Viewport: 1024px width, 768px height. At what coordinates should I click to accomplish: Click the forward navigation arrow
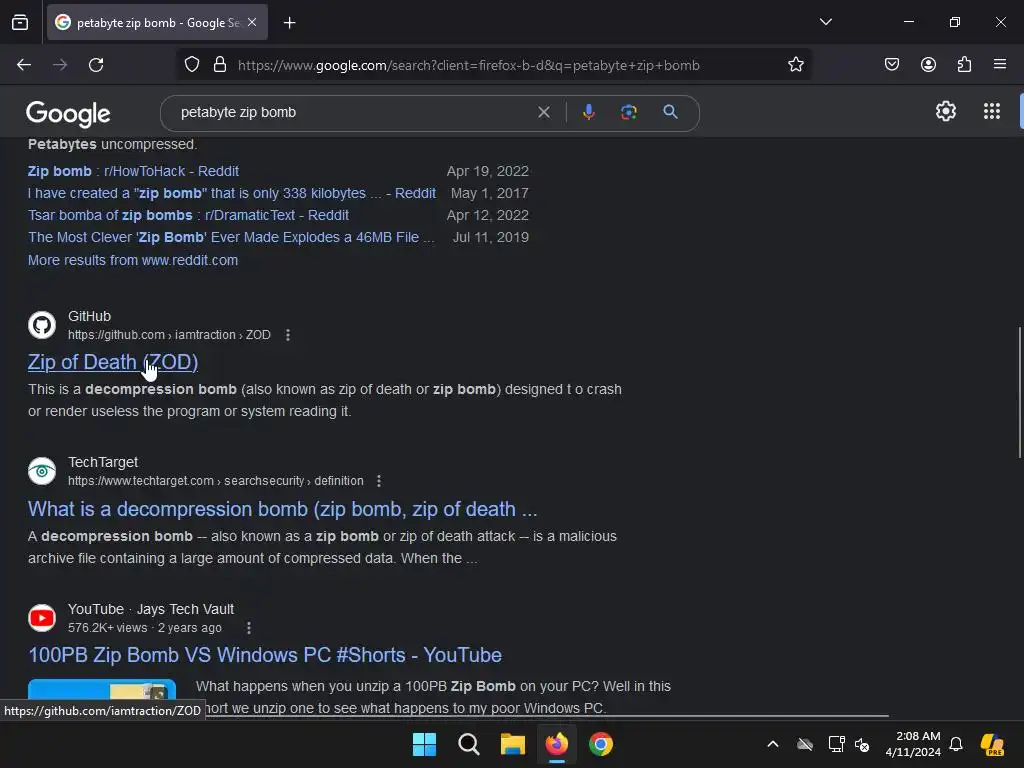coord(60,65)
